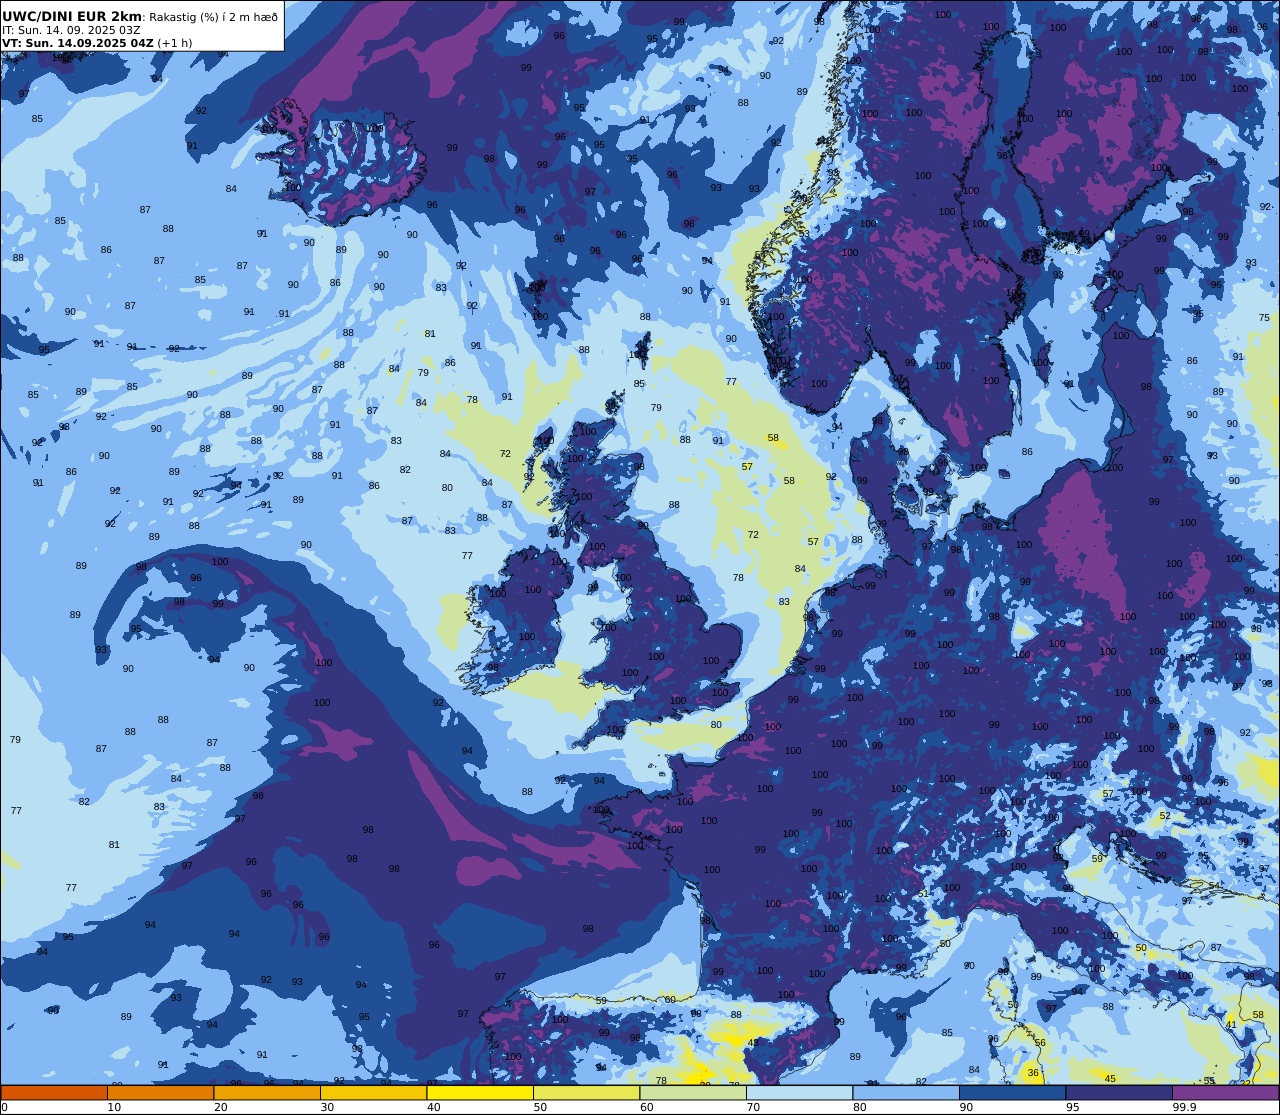
Task: Click the map title UWC/DINI EUR 2km
Action: coord(72,16)
